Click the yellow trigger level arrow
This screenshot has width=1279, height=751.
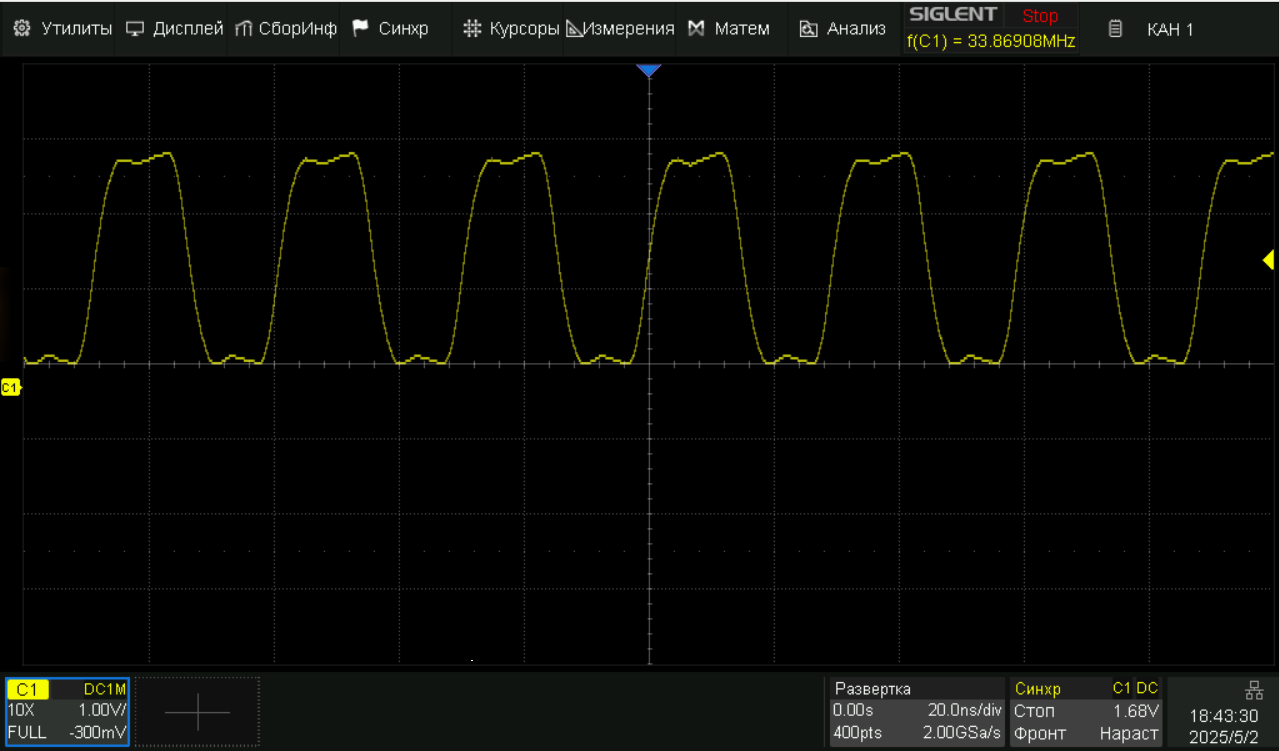click(1268, 261)
